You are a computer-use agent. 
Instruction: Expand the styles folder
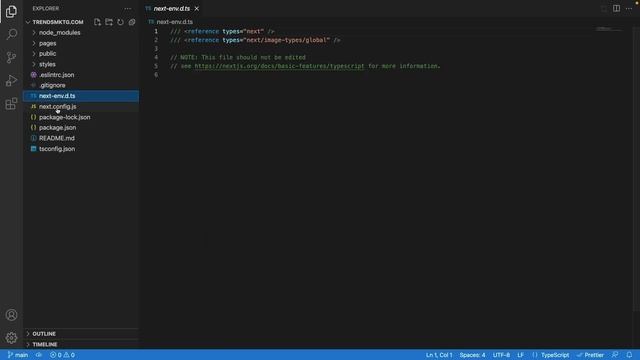coord(81,64)
